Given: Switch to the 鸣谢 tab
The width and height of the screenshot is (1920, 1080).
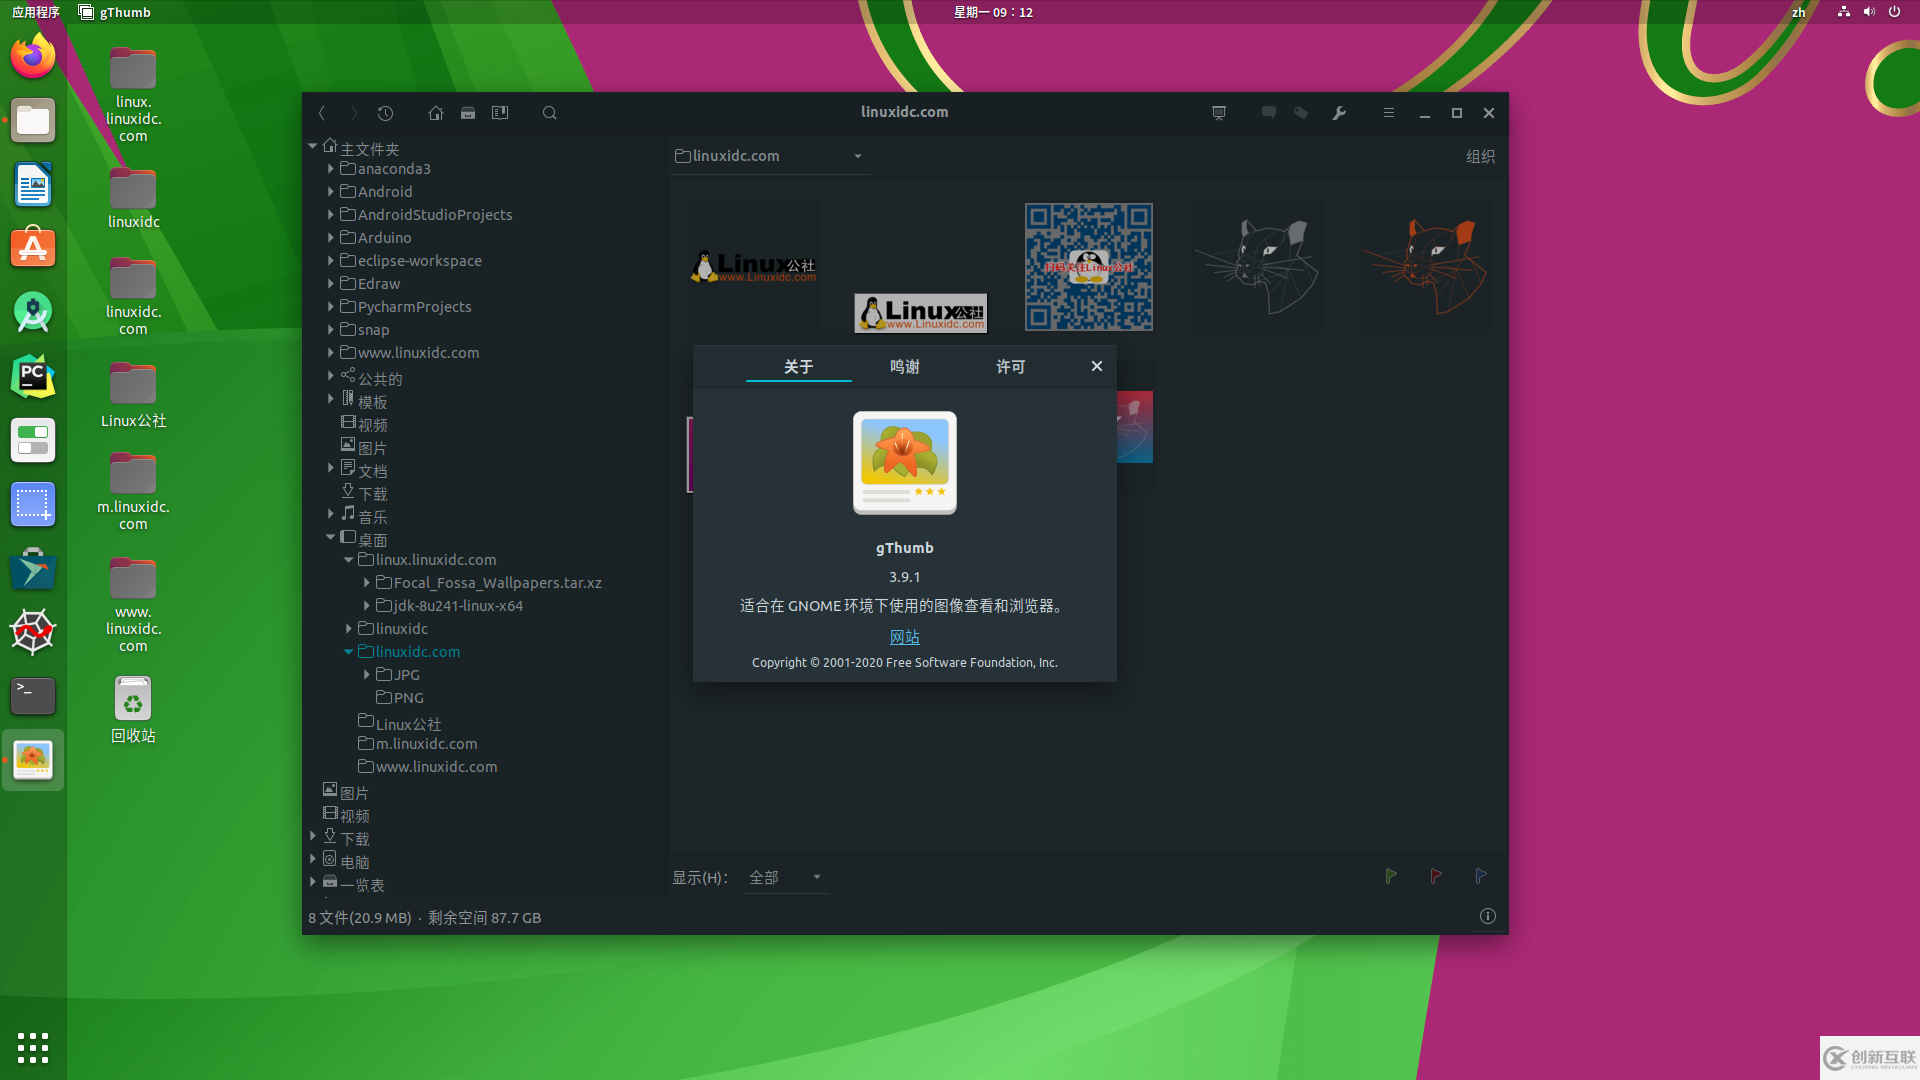Looking at the screenshot, I should pyautogui.click(x=905, y=365).
